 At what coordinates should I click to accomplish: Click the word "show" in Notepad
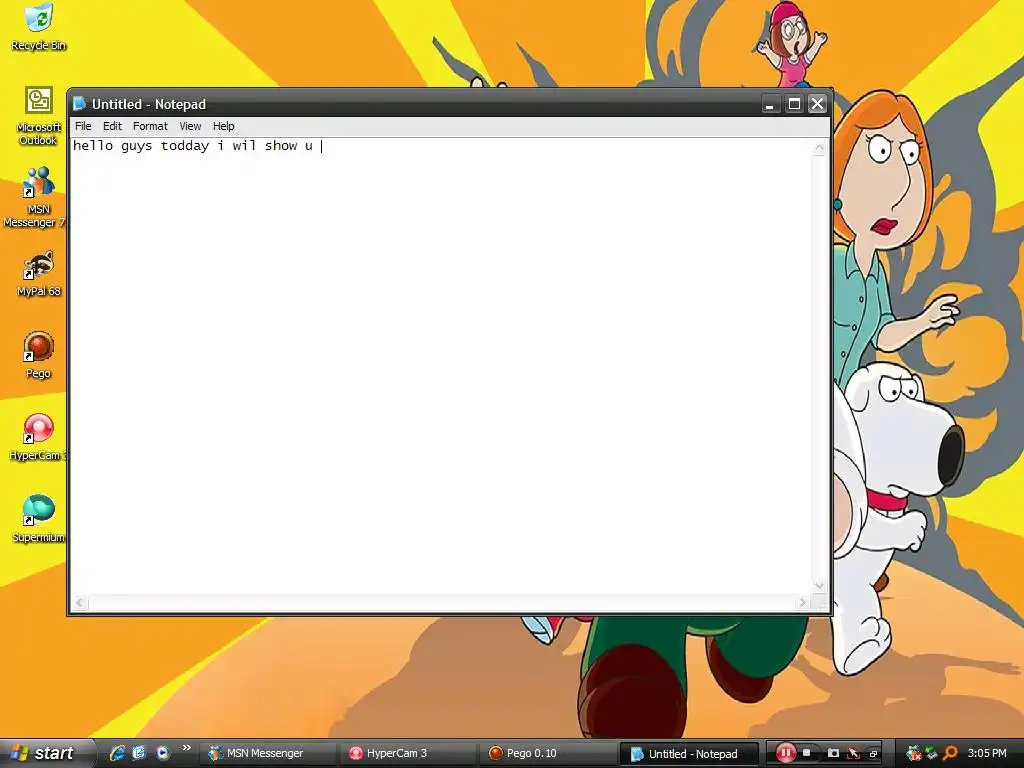tap(281, 146)
